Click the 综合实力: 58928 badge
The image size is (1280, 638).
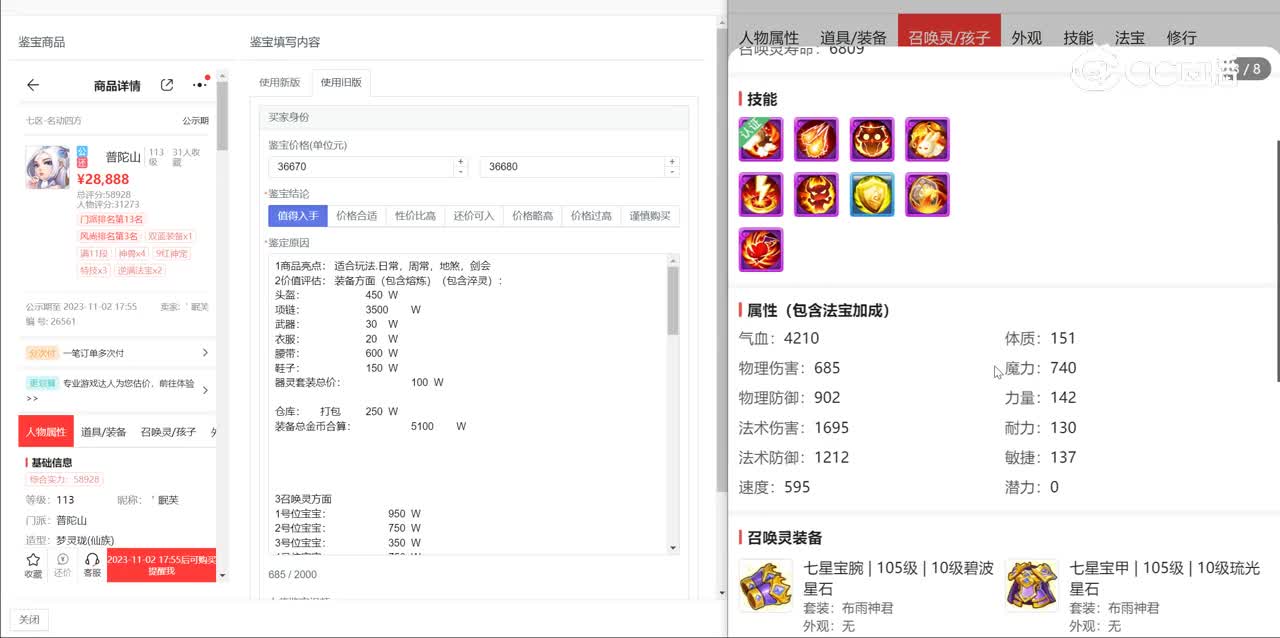(64, 480)
